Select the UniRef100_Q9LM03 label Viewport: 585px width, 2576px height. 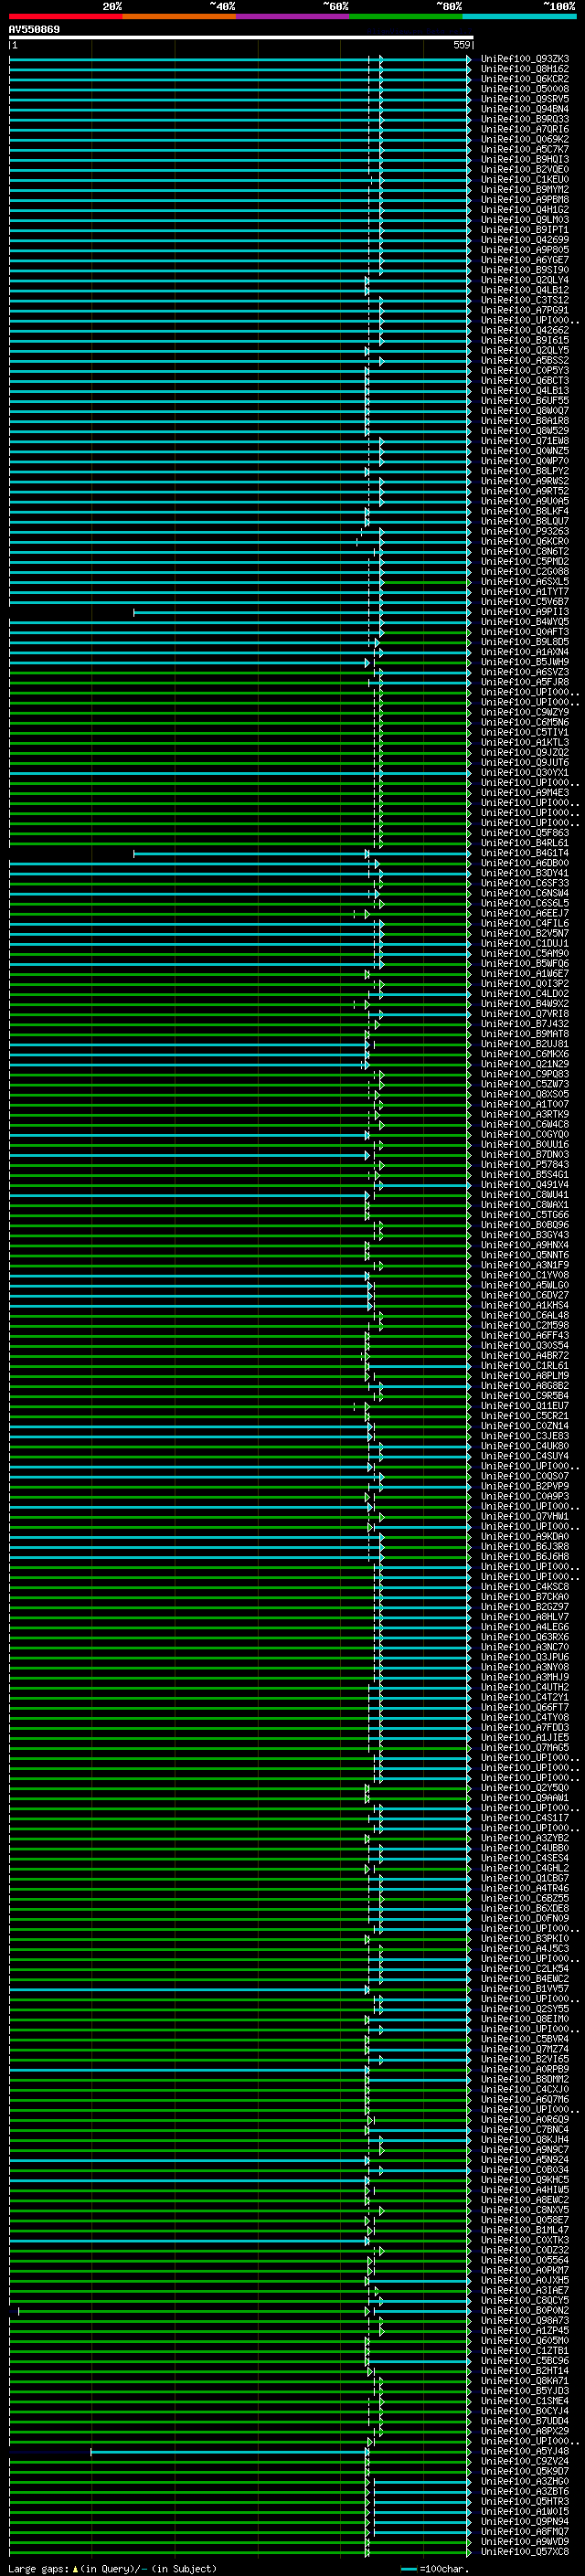(x=525, y=220)
